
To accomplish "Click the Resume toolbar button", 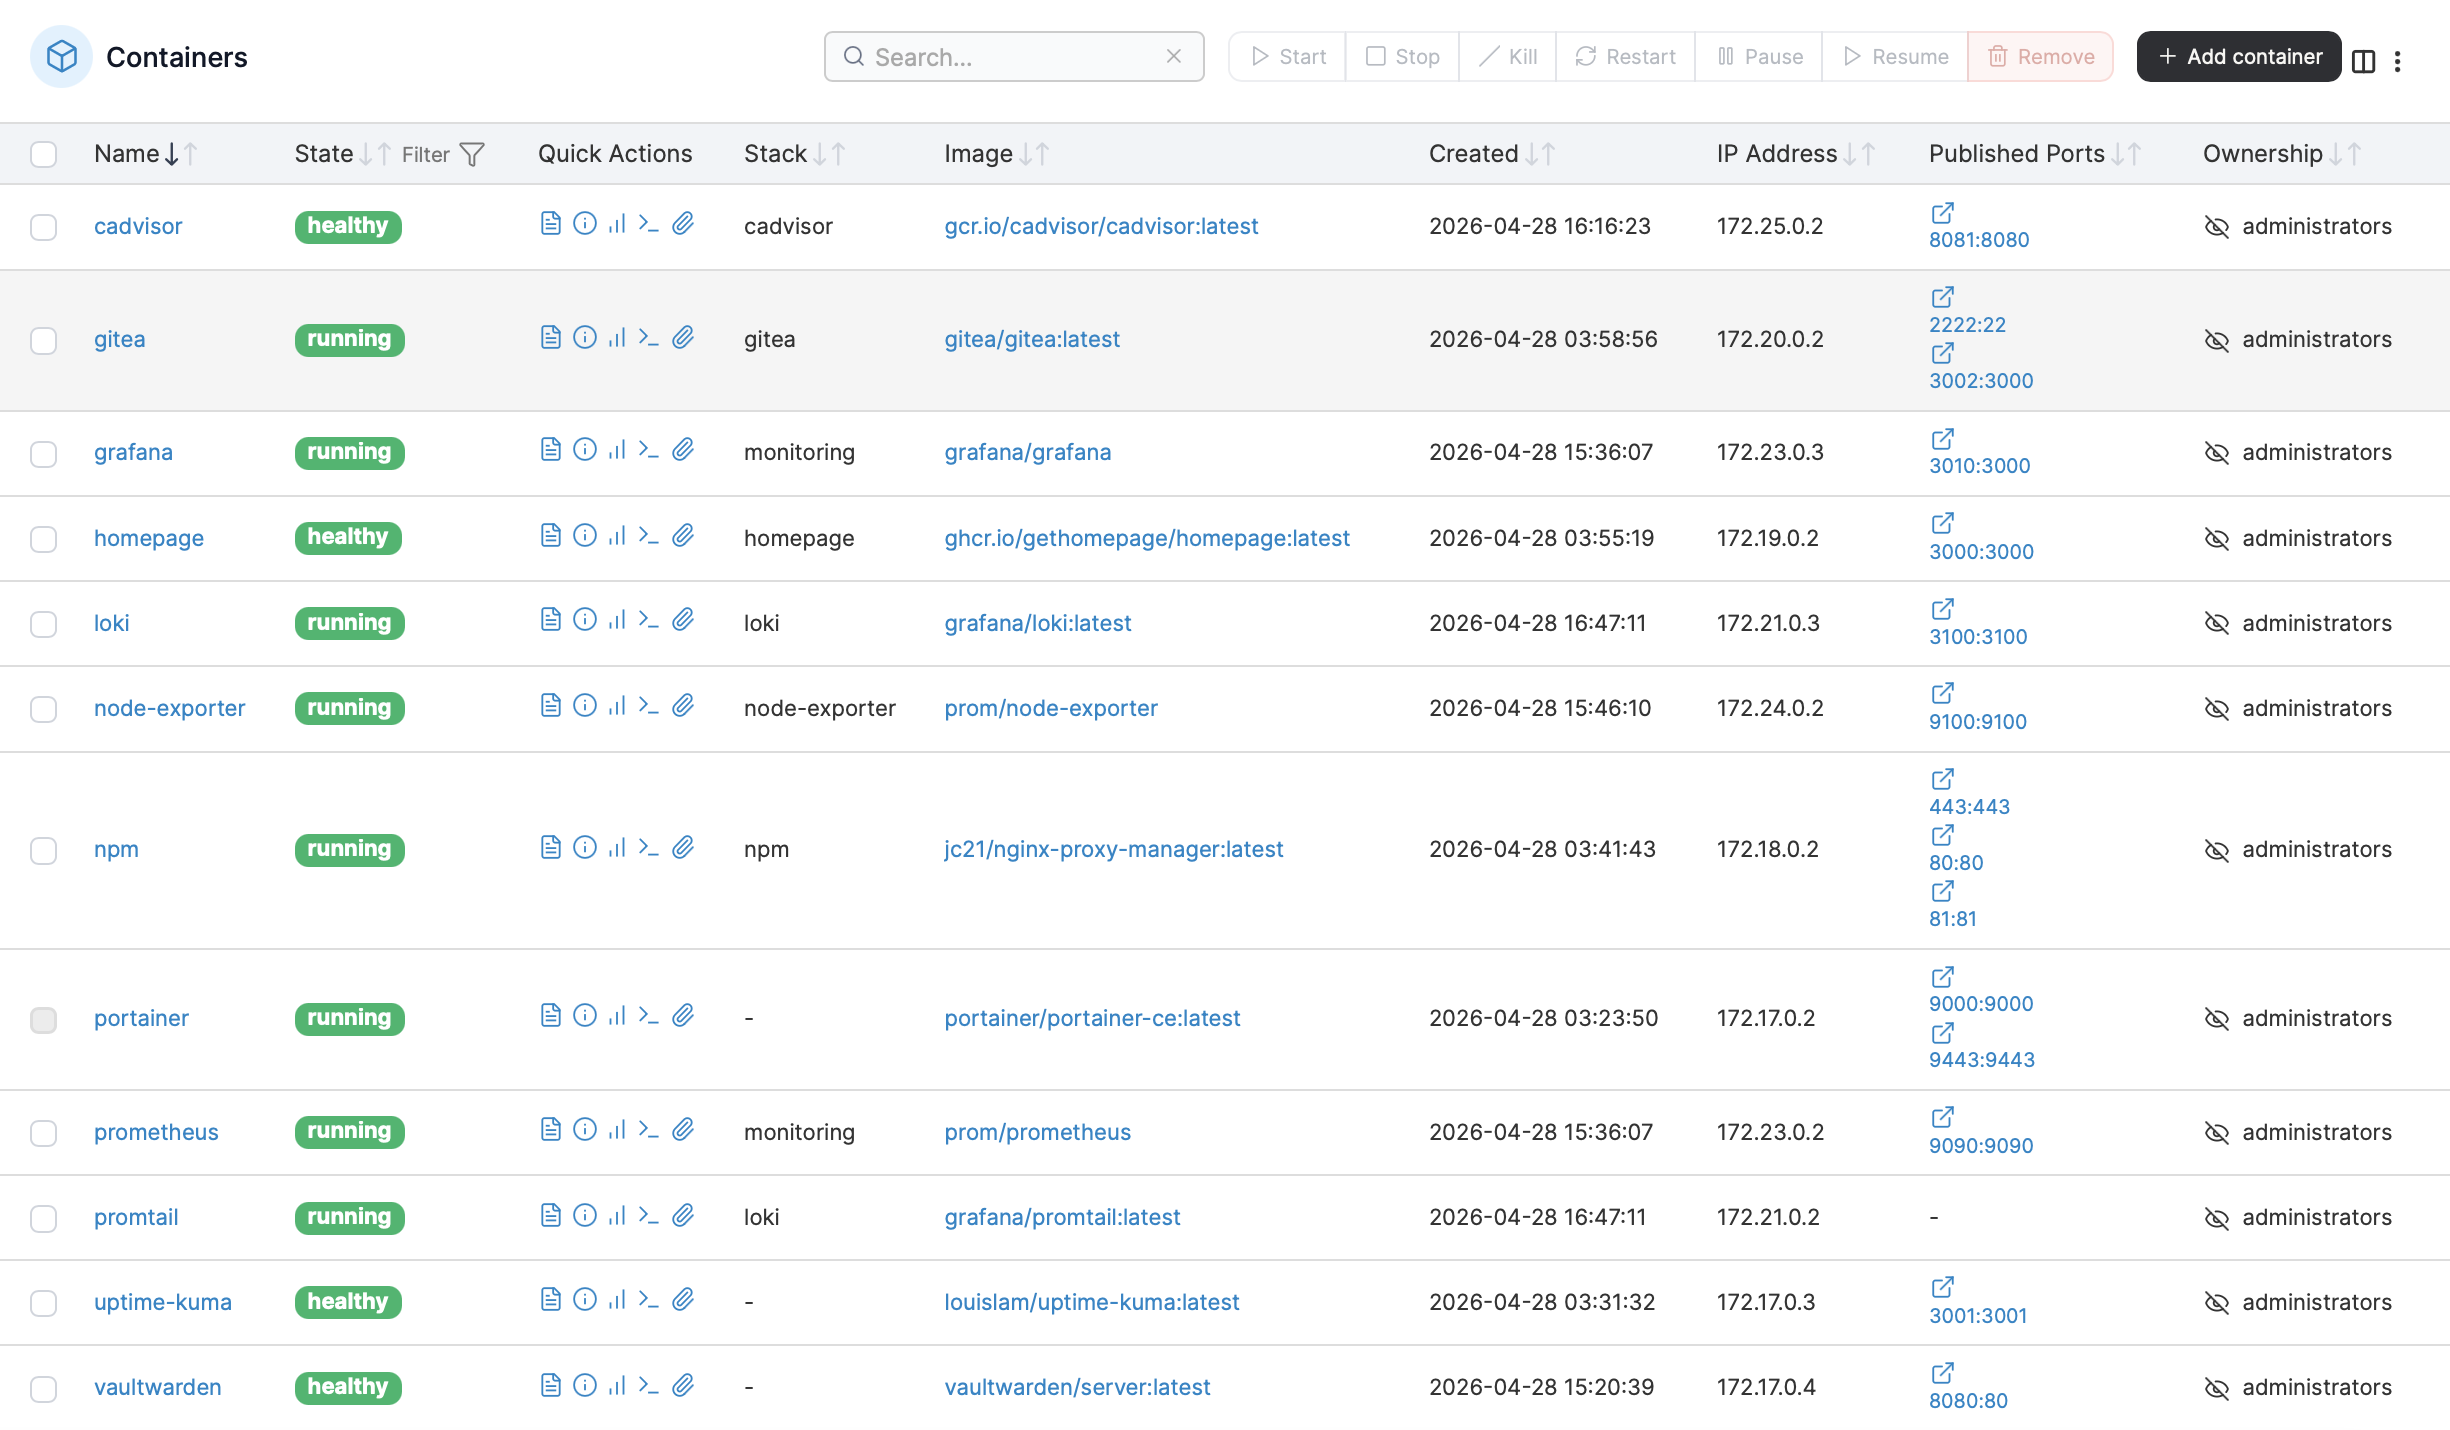I will click(1895, 56).
